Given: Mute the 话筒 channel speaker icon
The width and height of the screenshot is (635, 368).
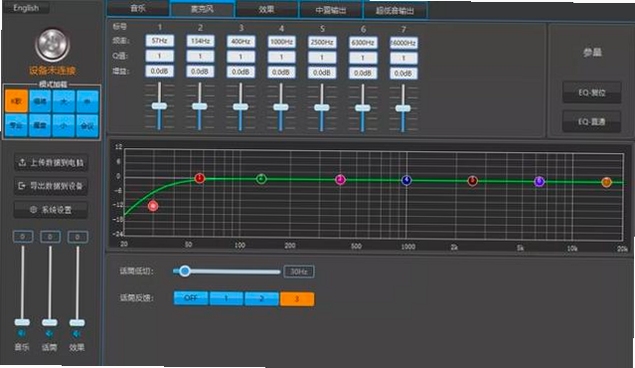Looking at the screenshot, I should [x=49, y=334].
